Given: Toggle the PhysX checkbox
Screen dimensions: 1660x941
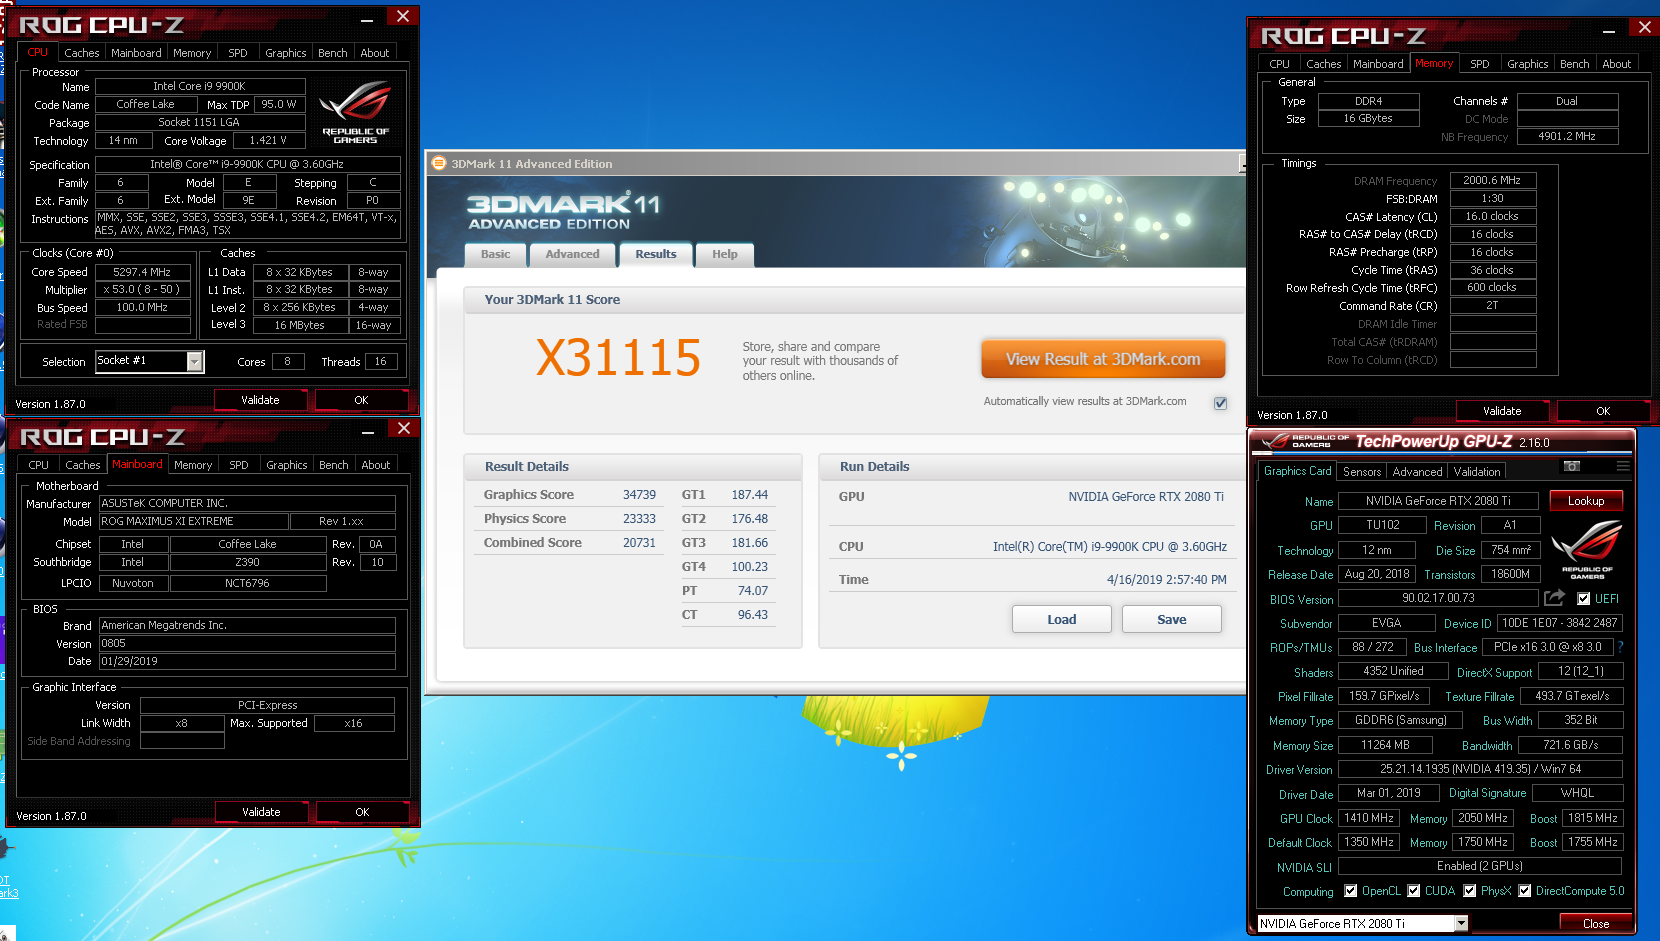Looking at the screenshot, I should coord(1470,891).
